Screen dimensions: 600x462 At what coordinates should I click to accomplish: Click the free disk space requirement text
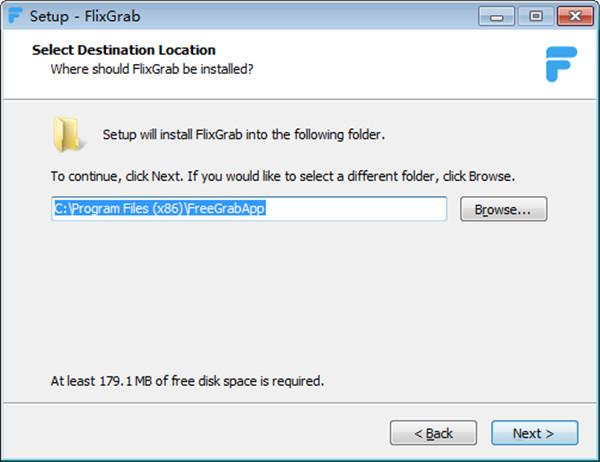[188, 381]
